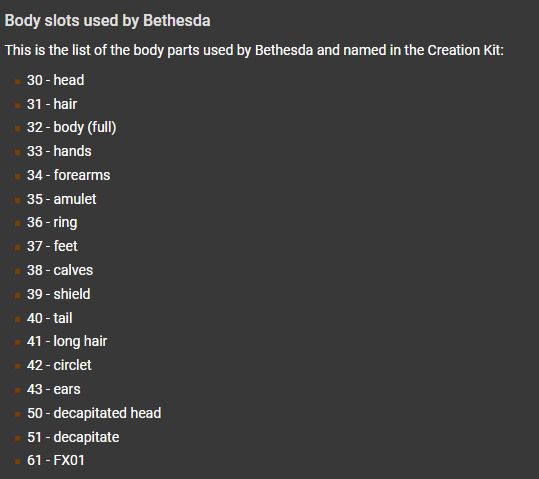Image resolution: width=539 pixels, height=479 pixels.
Task: Select the '30 - head' list item
Action: tap(56, 80)
